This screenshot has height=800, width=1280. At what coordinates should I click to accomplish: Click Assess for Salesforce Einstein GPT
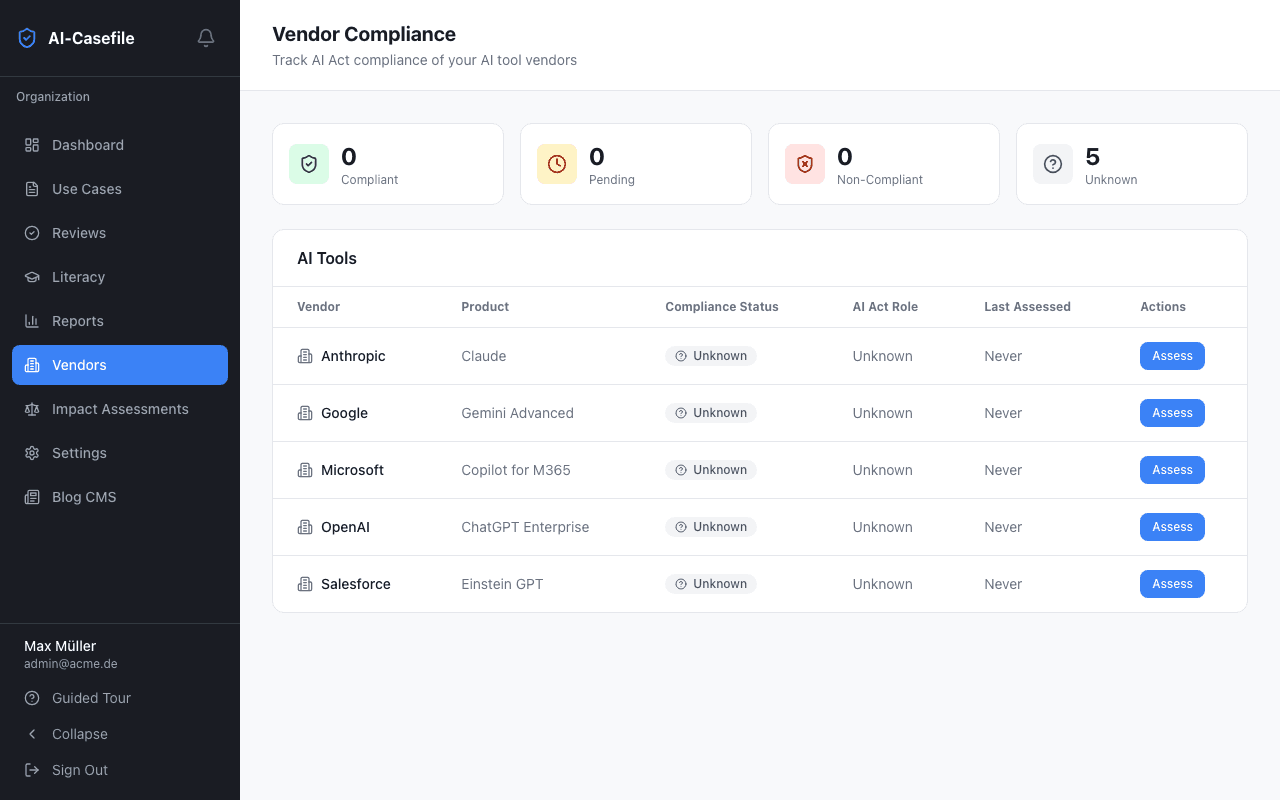tap(1172, 584)
